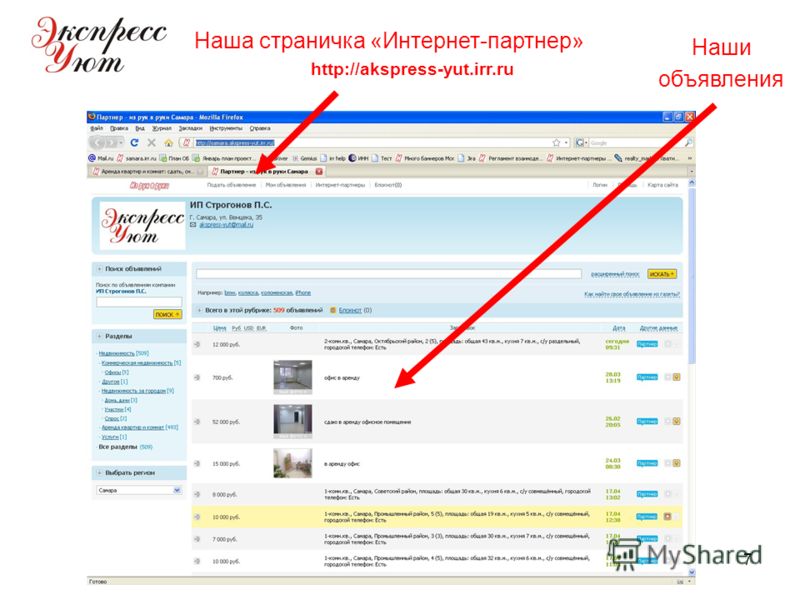
Task: Open the Журнал menu
Action: coord(162,129)
